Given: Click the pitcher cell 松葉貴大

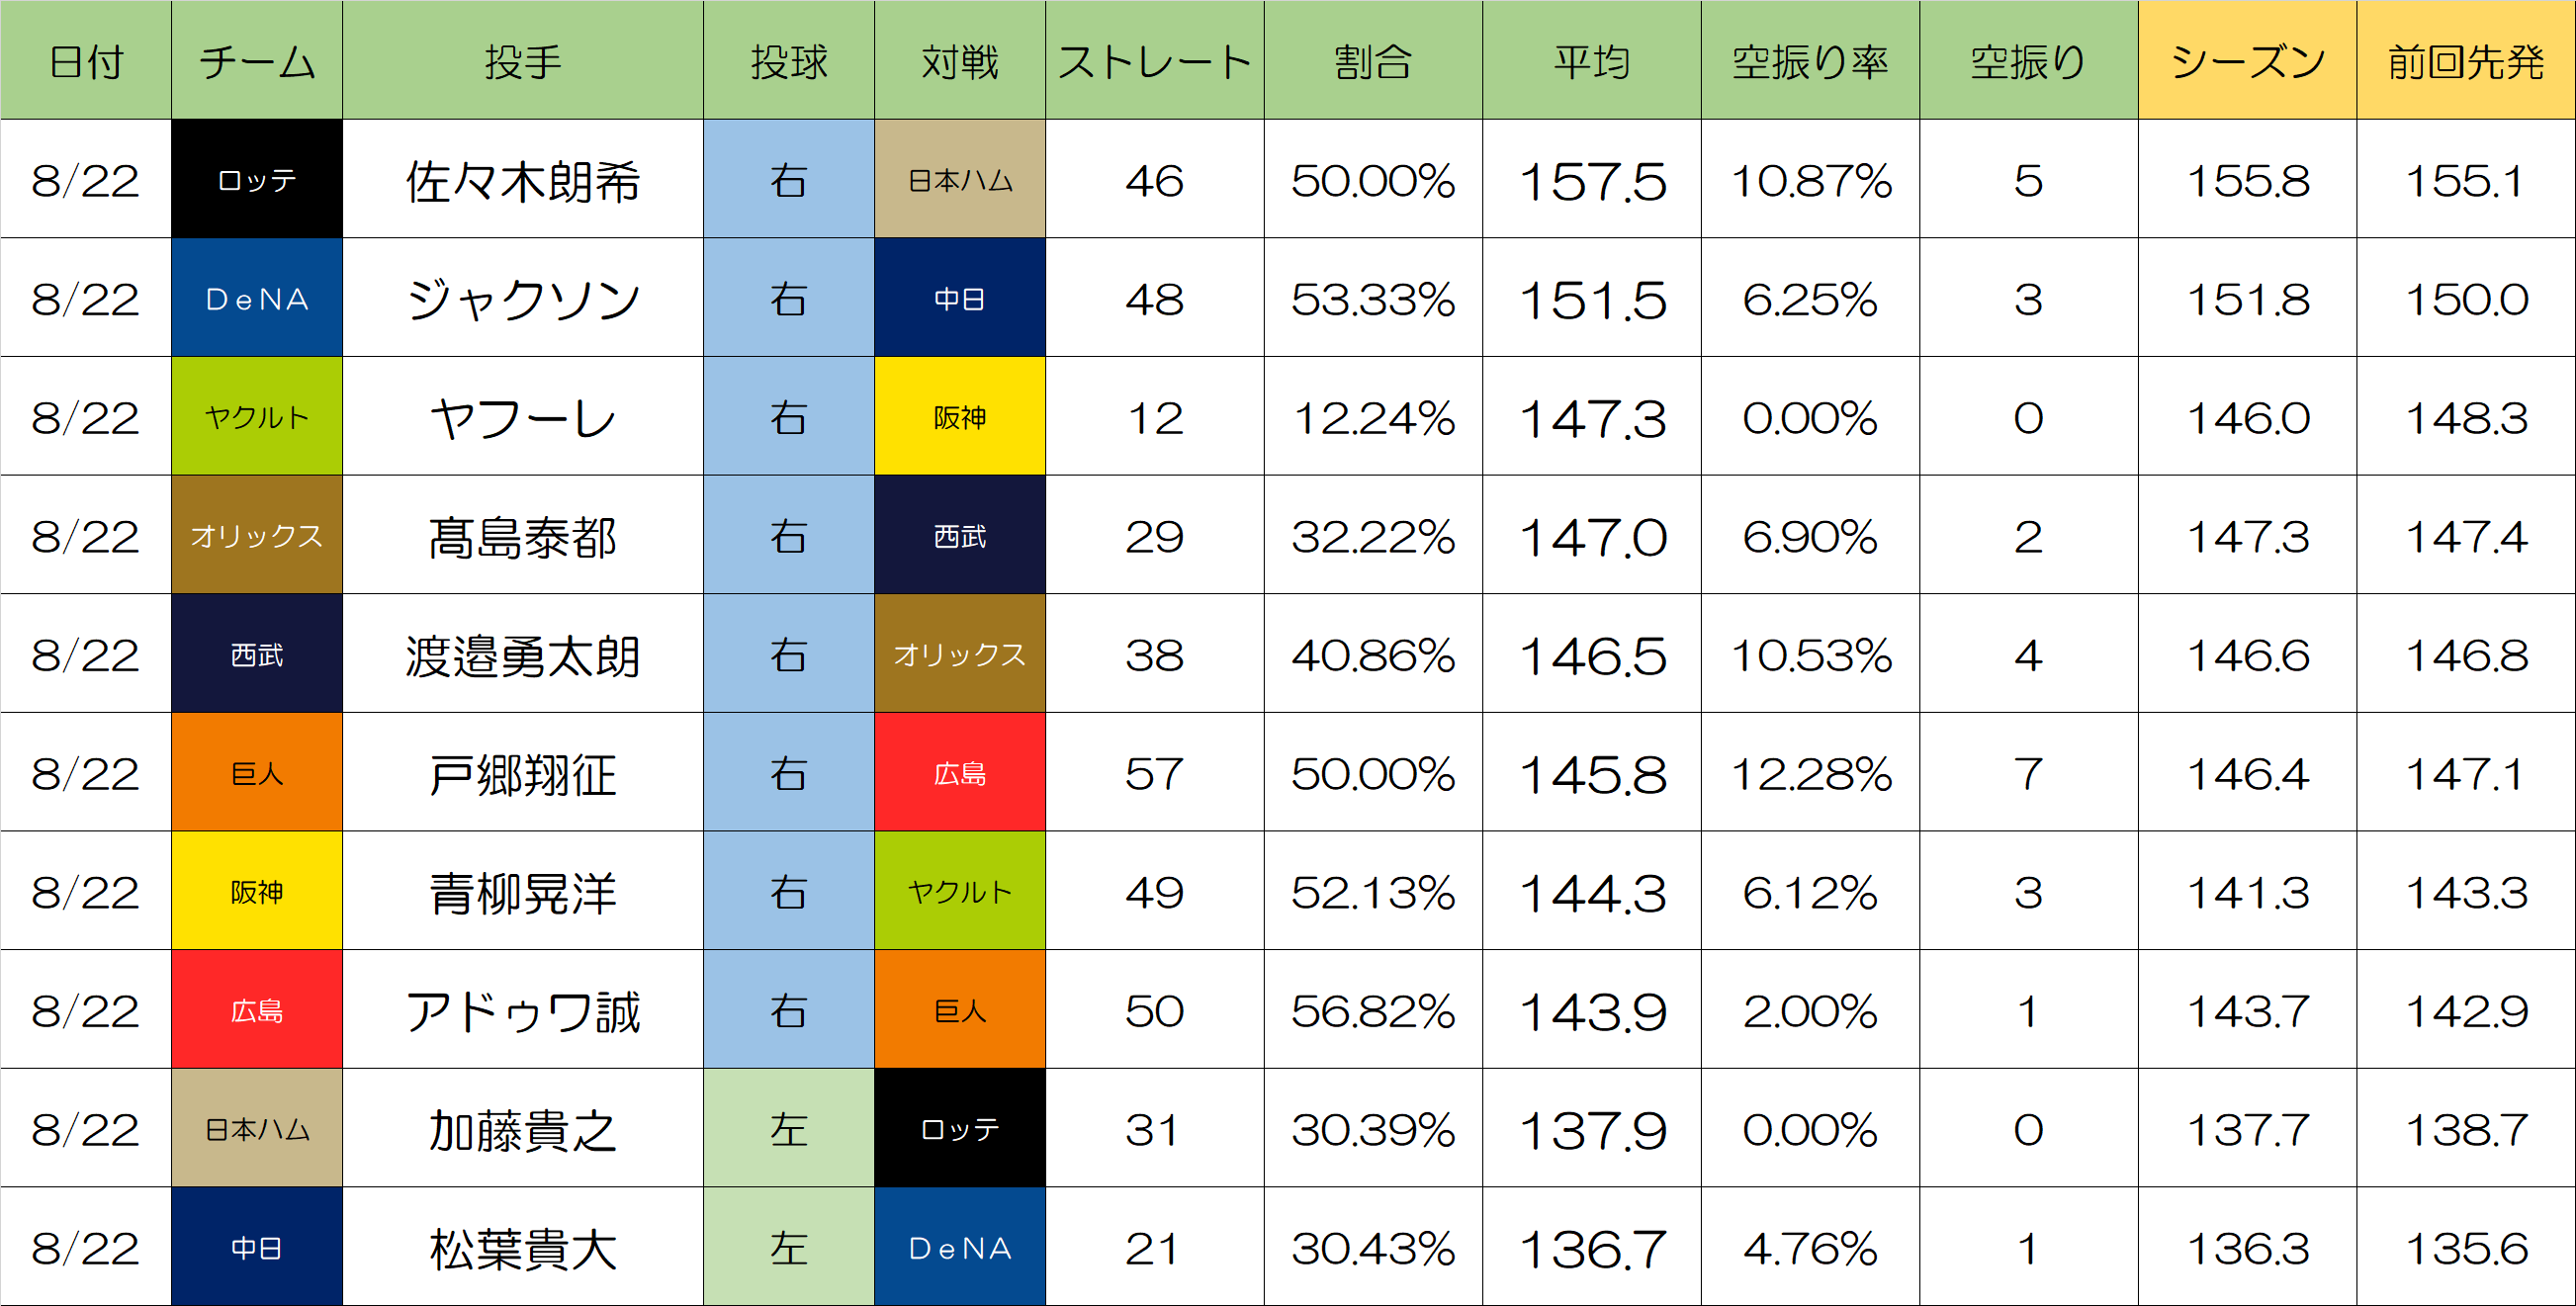Looking at the screenshot, I should 522,1248.
